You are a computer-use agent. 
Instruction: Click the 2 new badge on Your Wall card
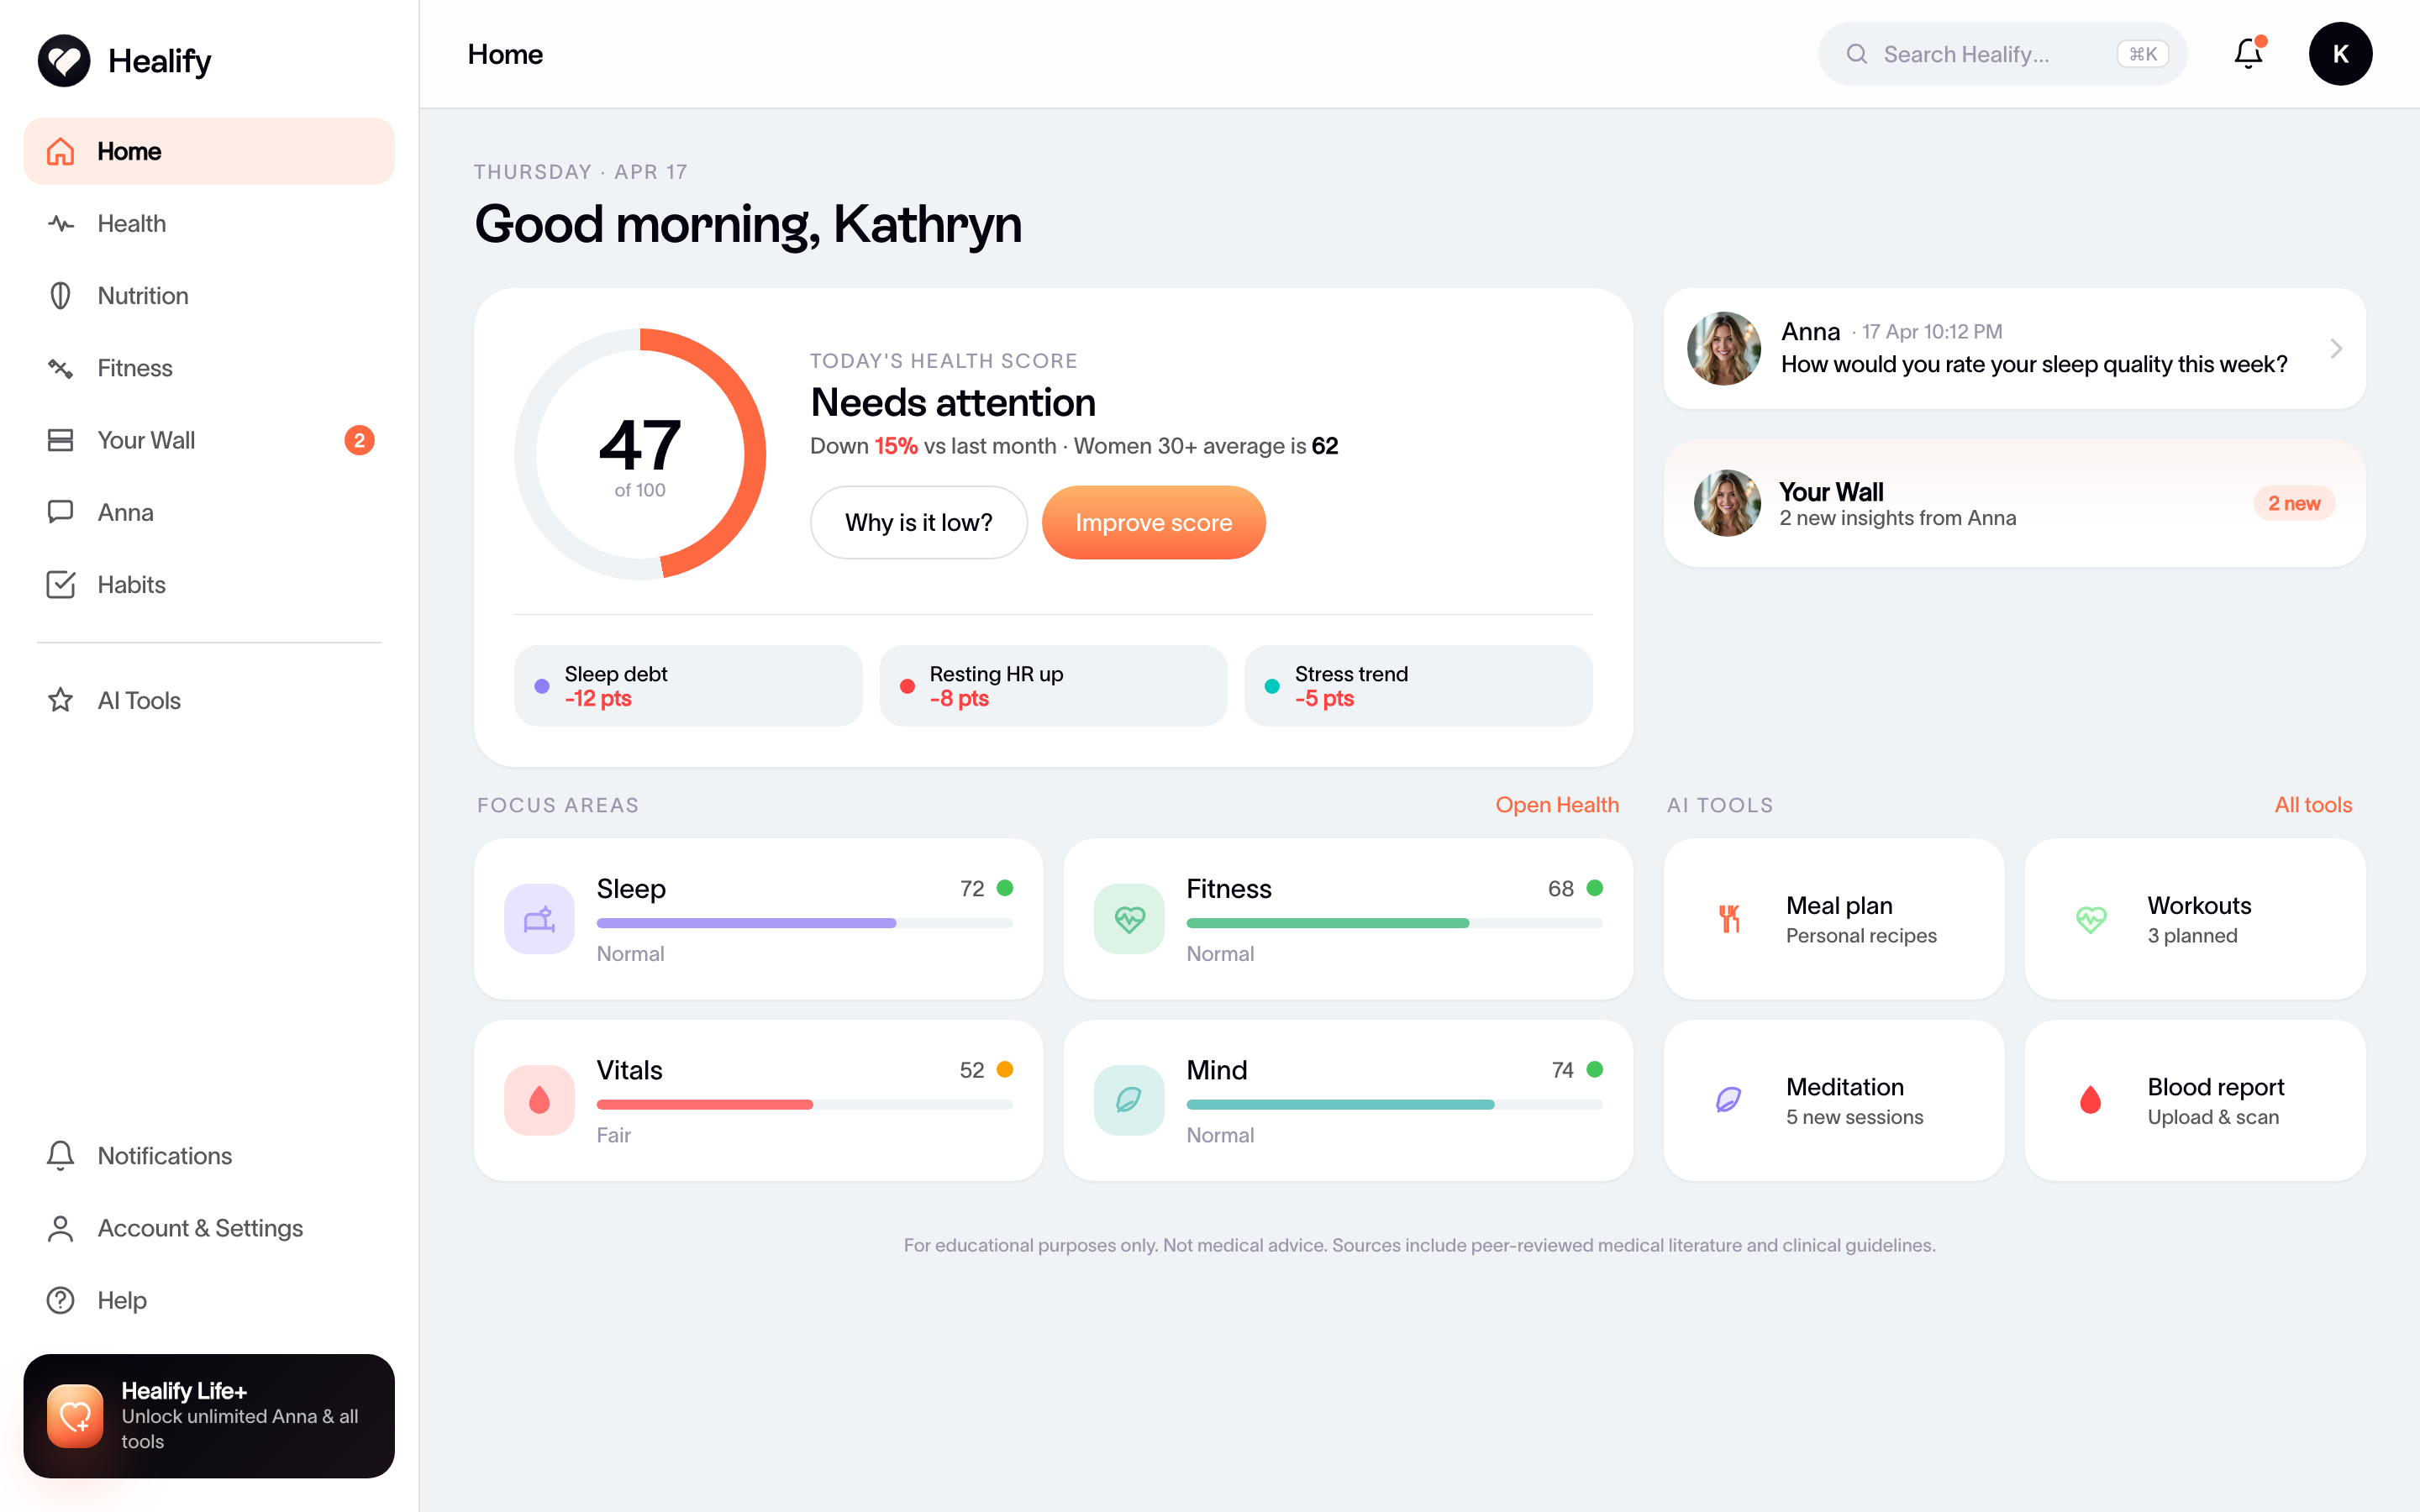pos(2294,503)
